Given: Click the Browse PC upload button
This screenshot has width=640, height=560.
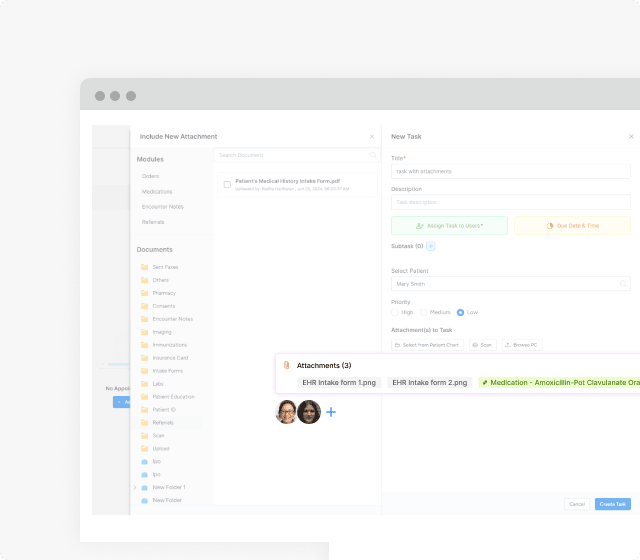Looking at the screenshot, I should (521, 344).
